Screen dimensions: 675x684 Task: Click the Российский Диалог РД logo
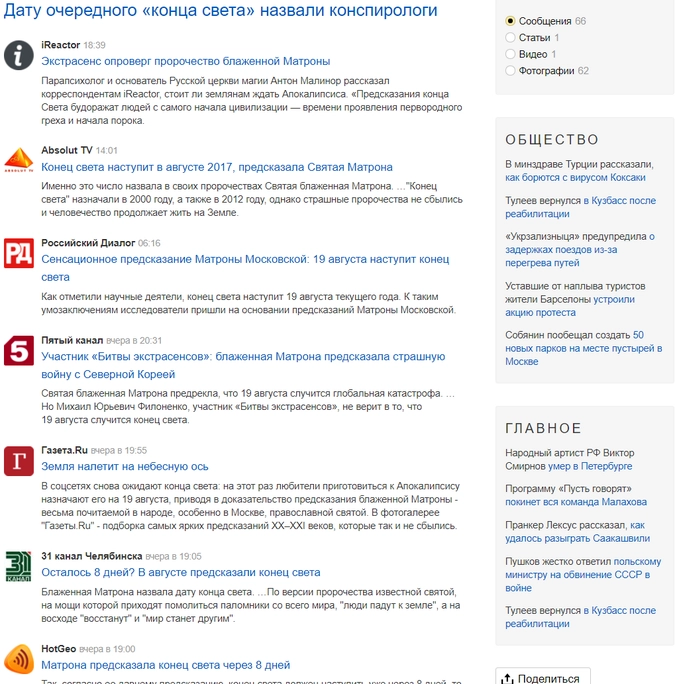point(19,253)
